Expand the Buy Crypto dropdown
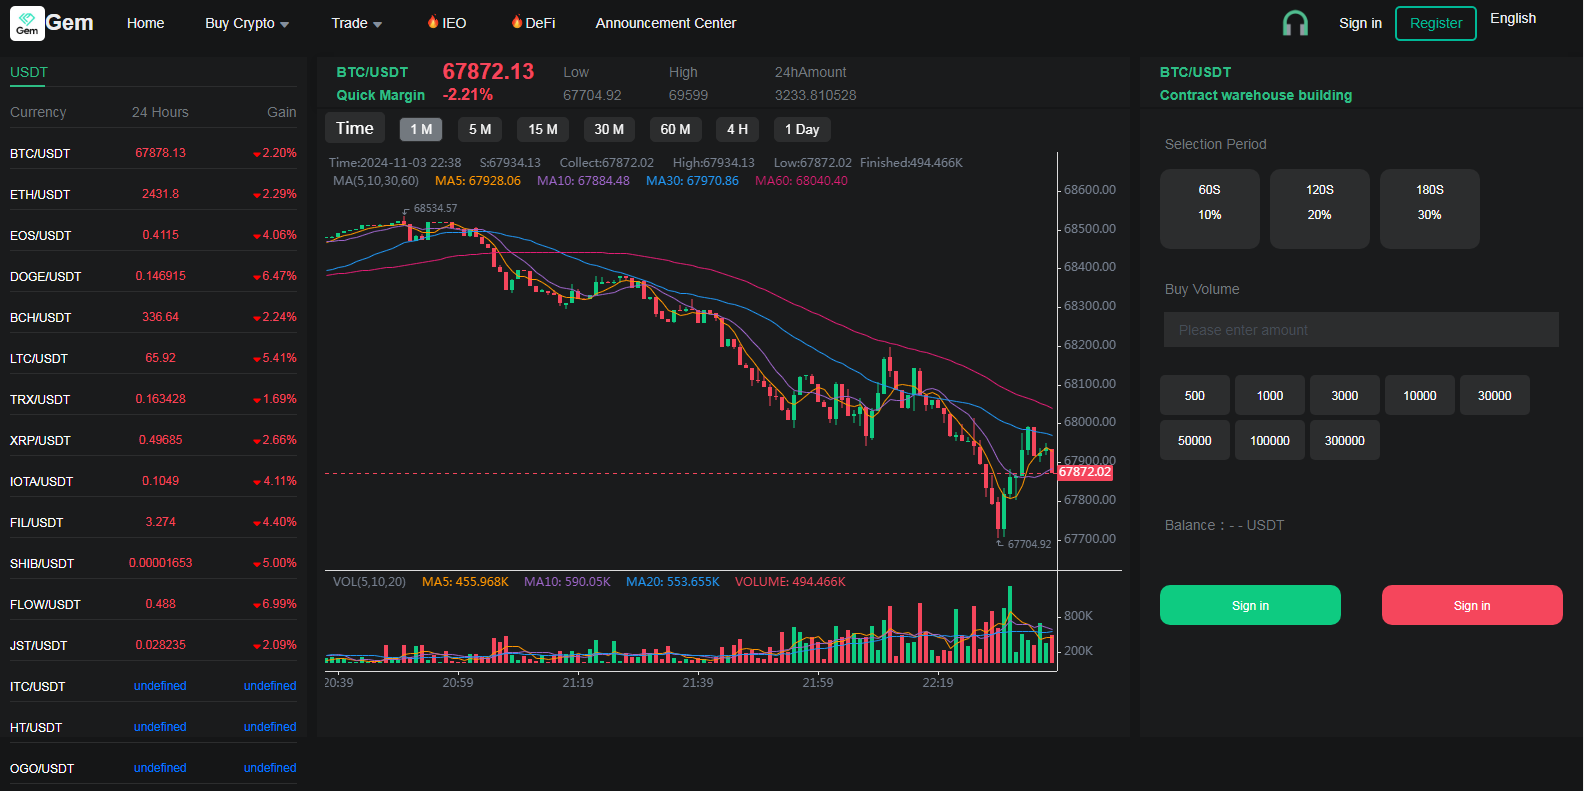Image resolution: width=1584 pixels, height=791 pixels. [247, 23]
